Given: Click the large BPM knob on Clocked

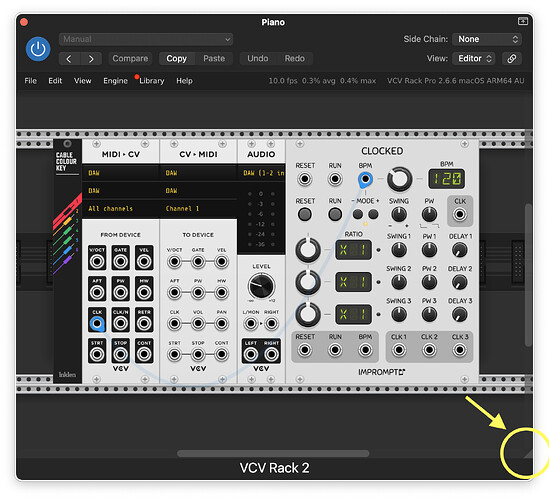Looking at the screenshot, I should click(x=399, y=179).
